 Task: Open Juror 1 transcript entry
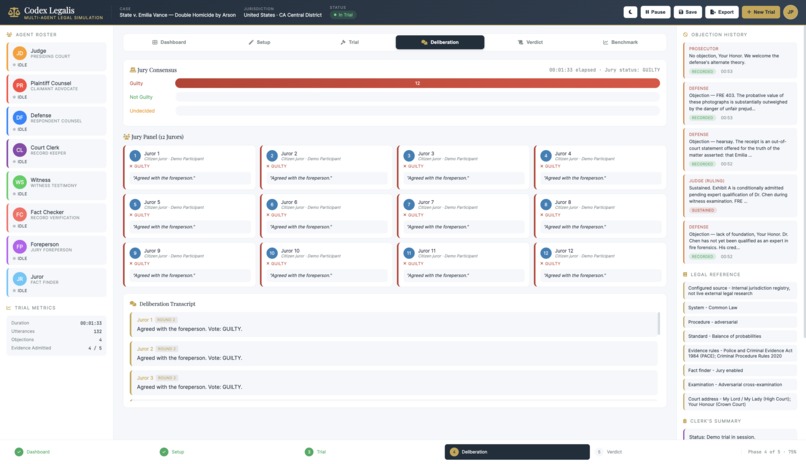(x=394, y=324)
